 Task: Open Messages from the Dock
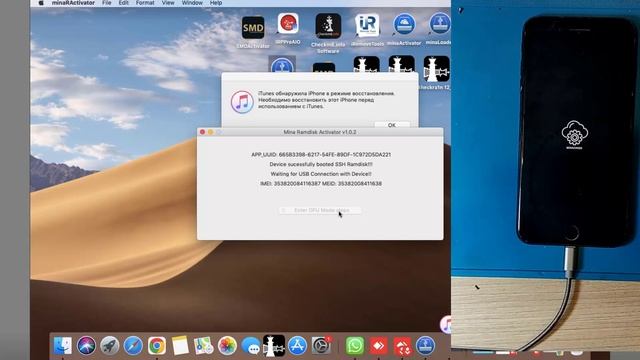[x=251, y=347]
